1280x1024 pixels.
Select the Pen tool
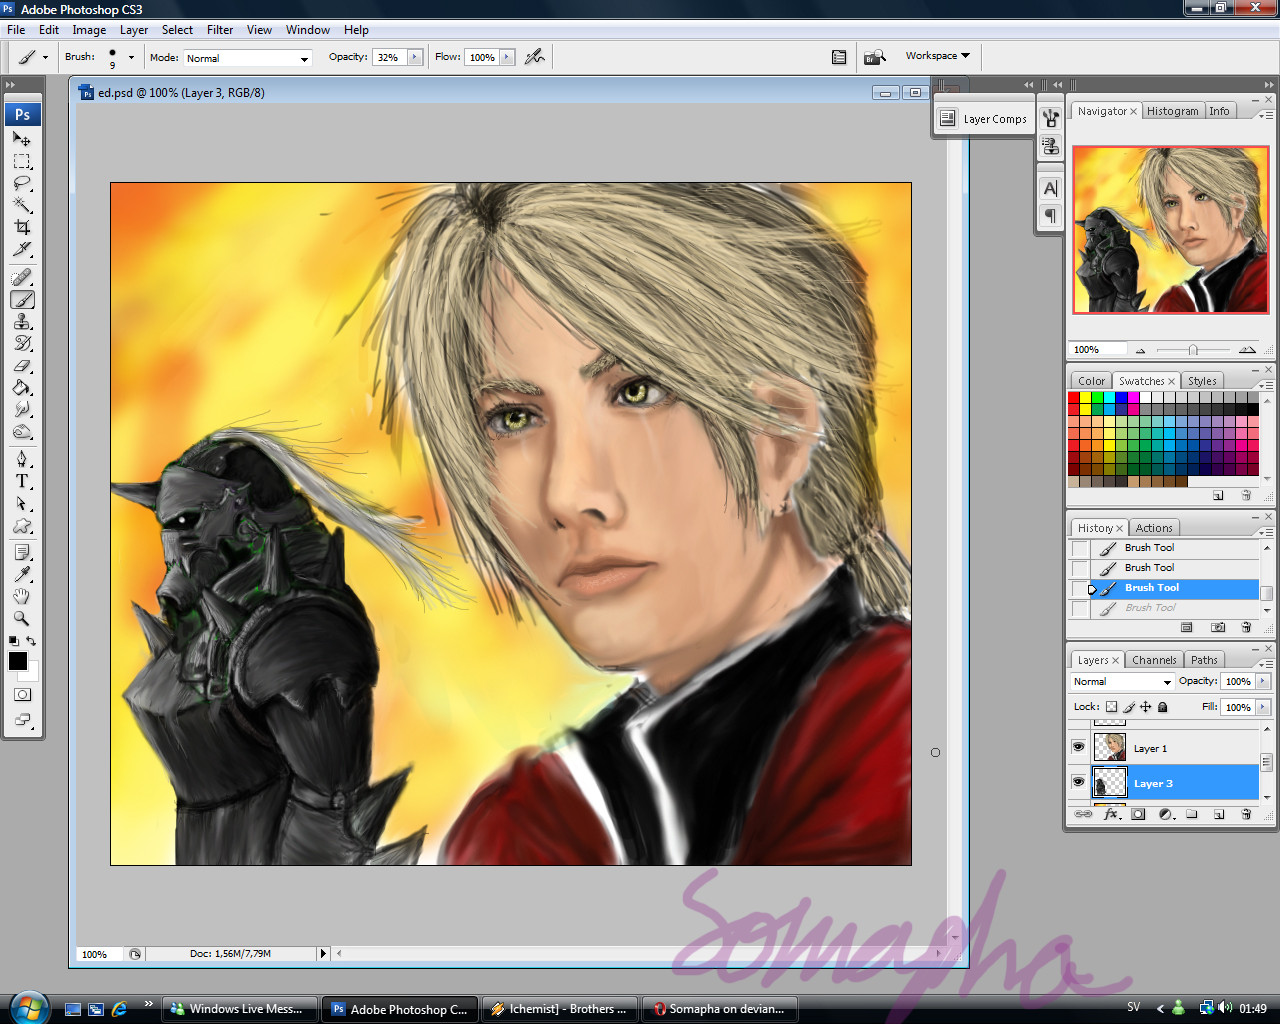(22, 460)
